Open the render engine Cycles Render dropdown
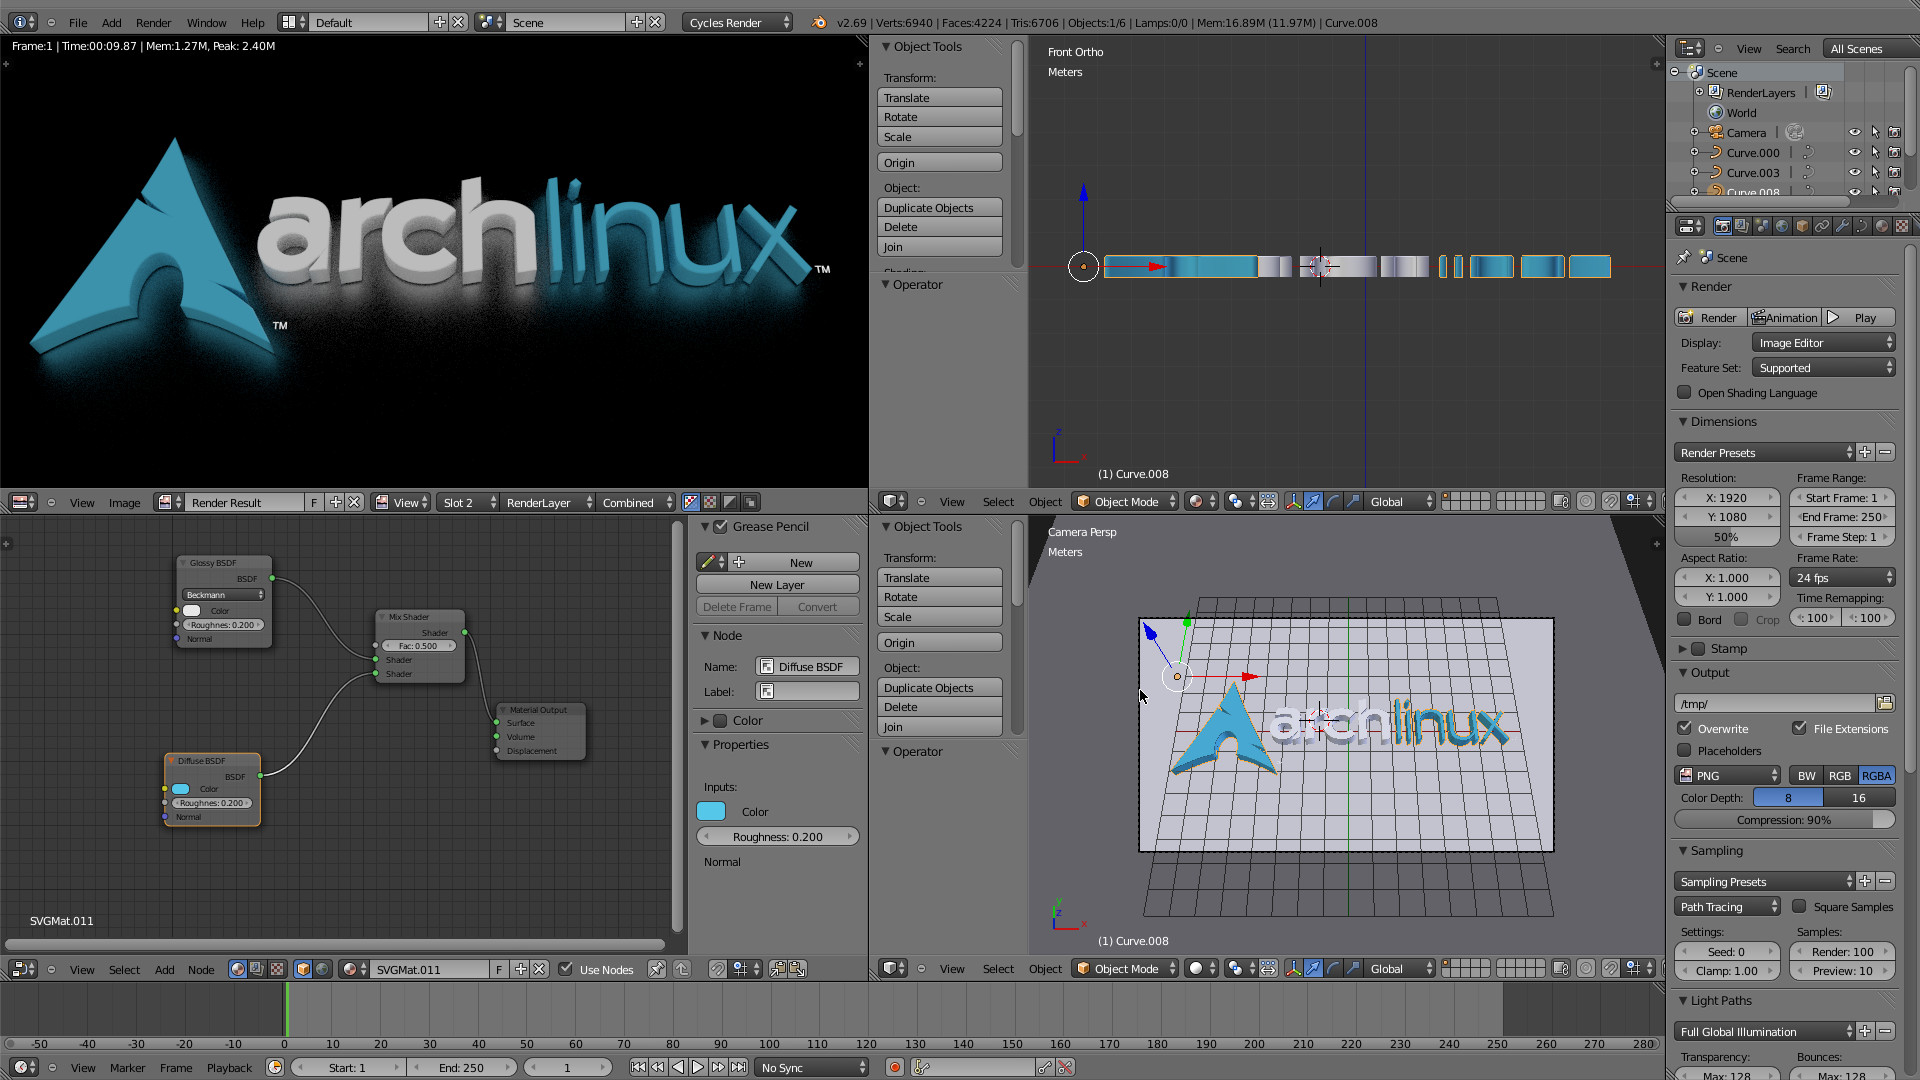The image size is (1920, 1080). pyautogui.click(x=738, y=22)
